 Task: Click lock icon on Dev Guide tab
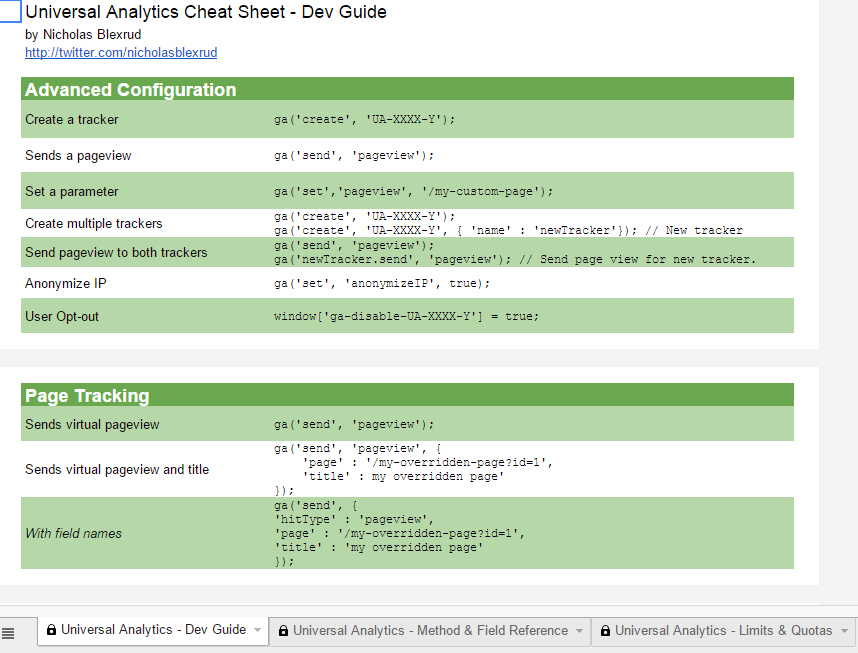click(51, 630)
